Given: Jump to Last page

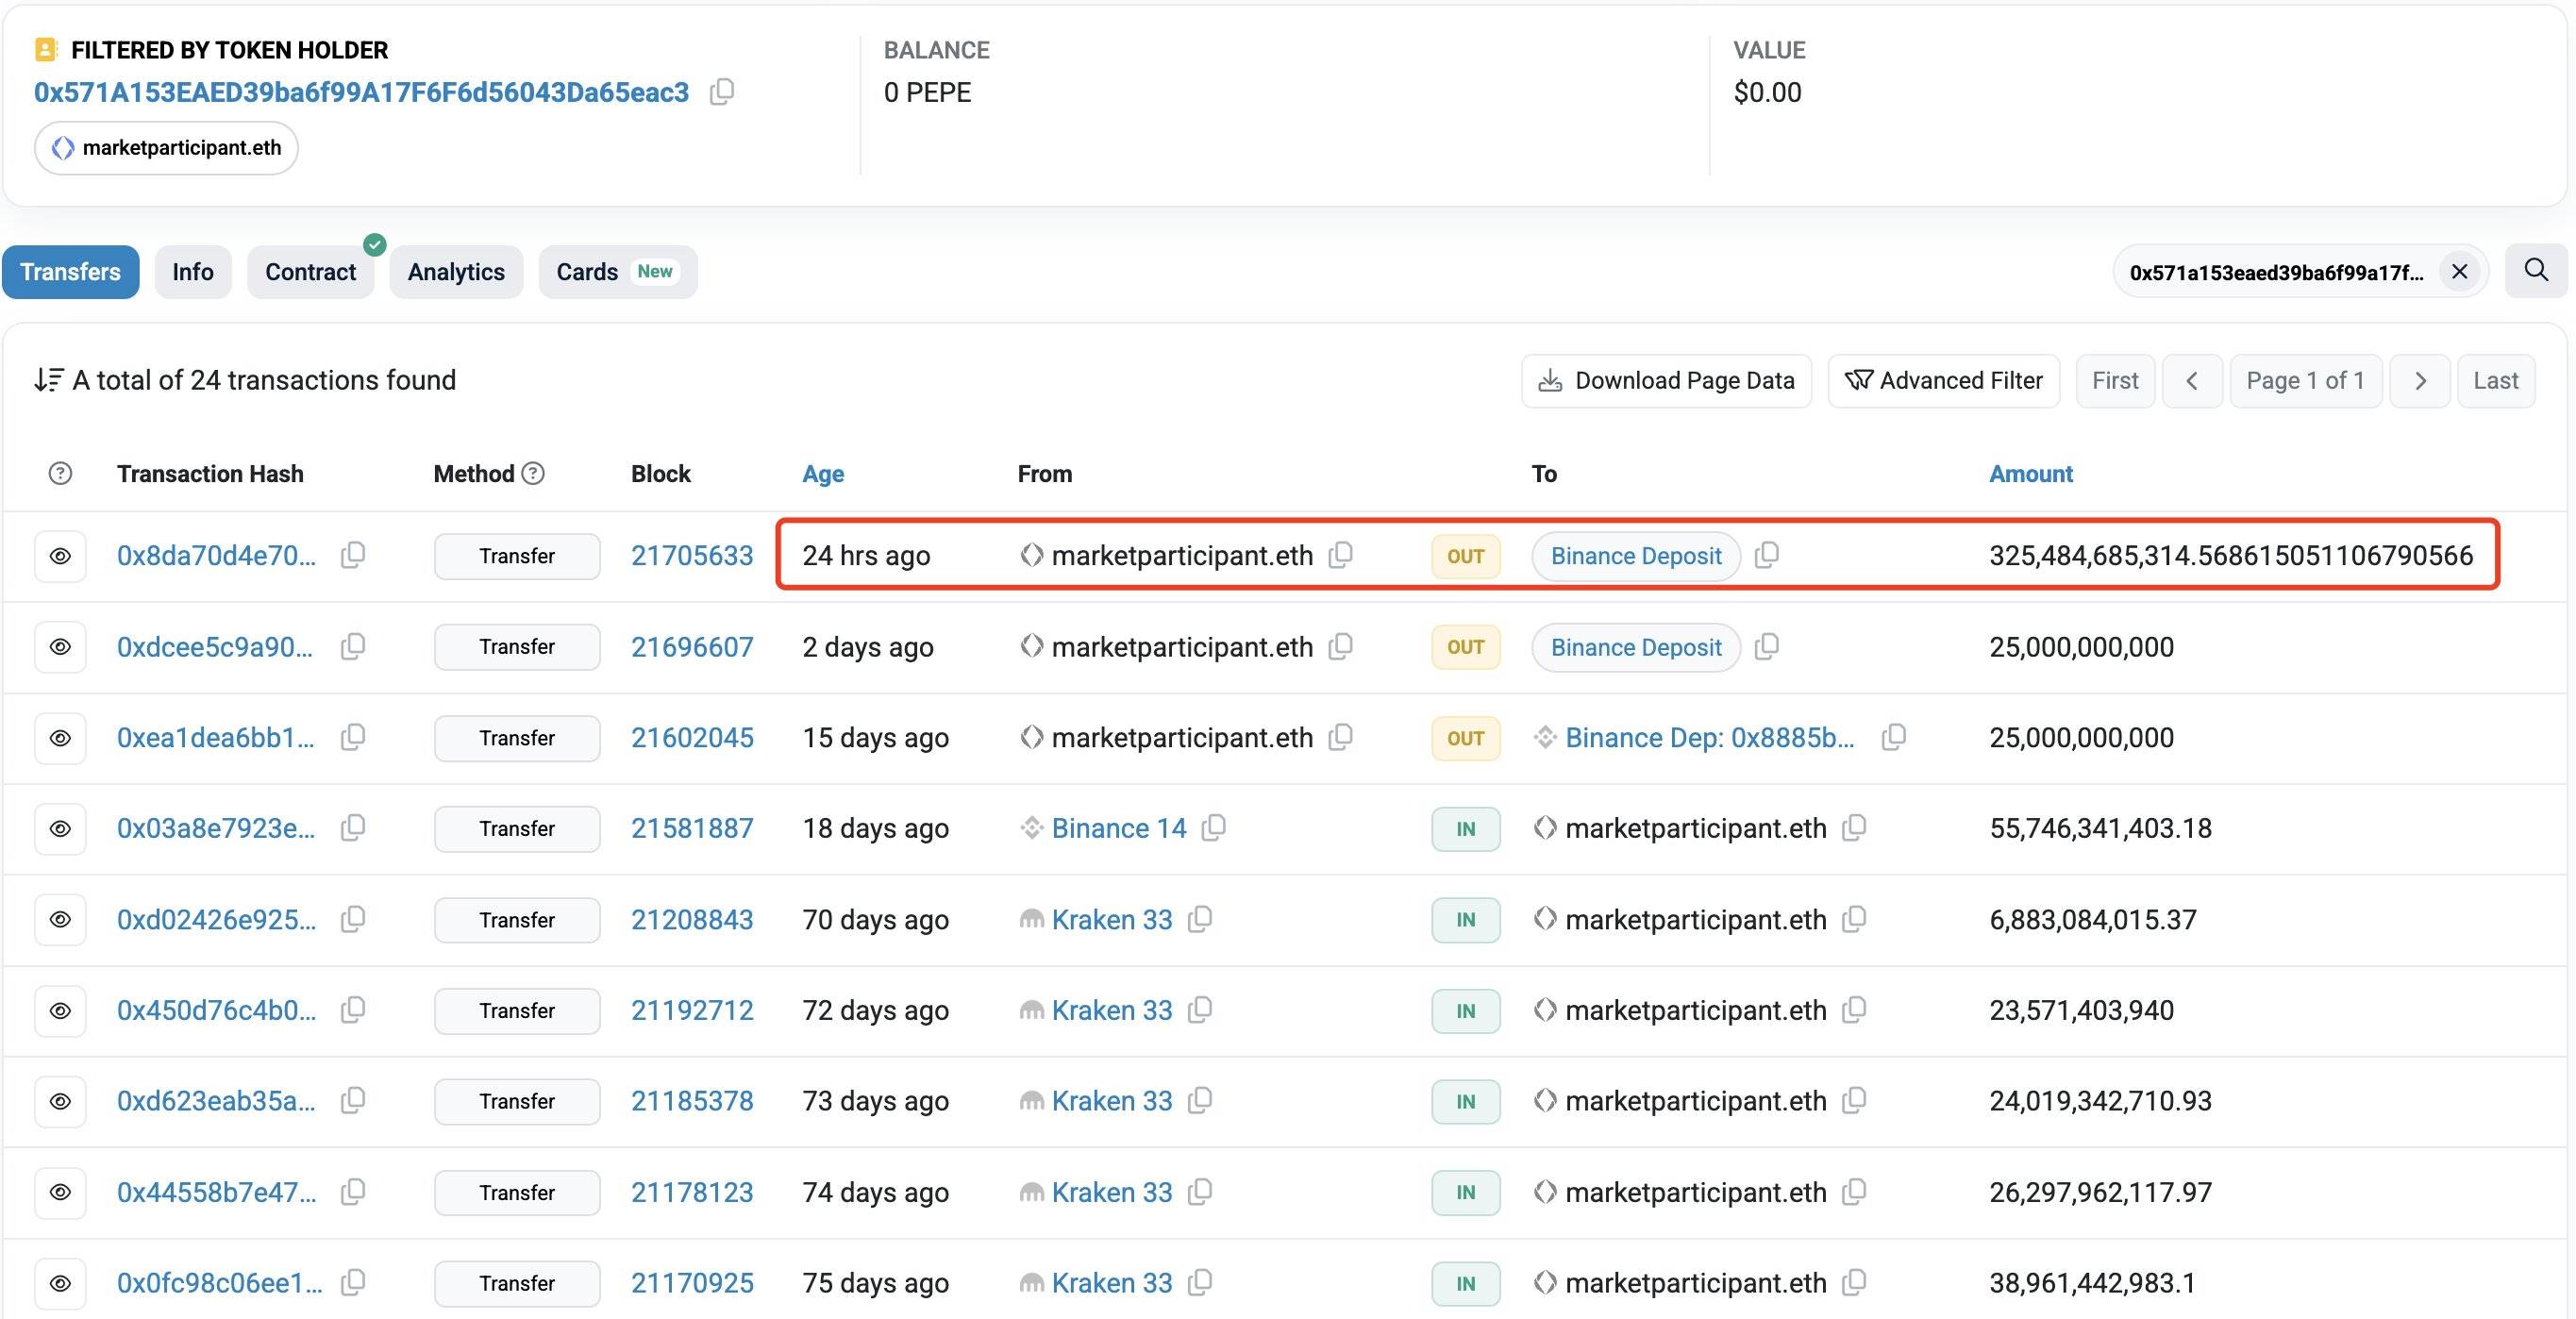Looking at the screenshot, I should [x=2495, y=381].
